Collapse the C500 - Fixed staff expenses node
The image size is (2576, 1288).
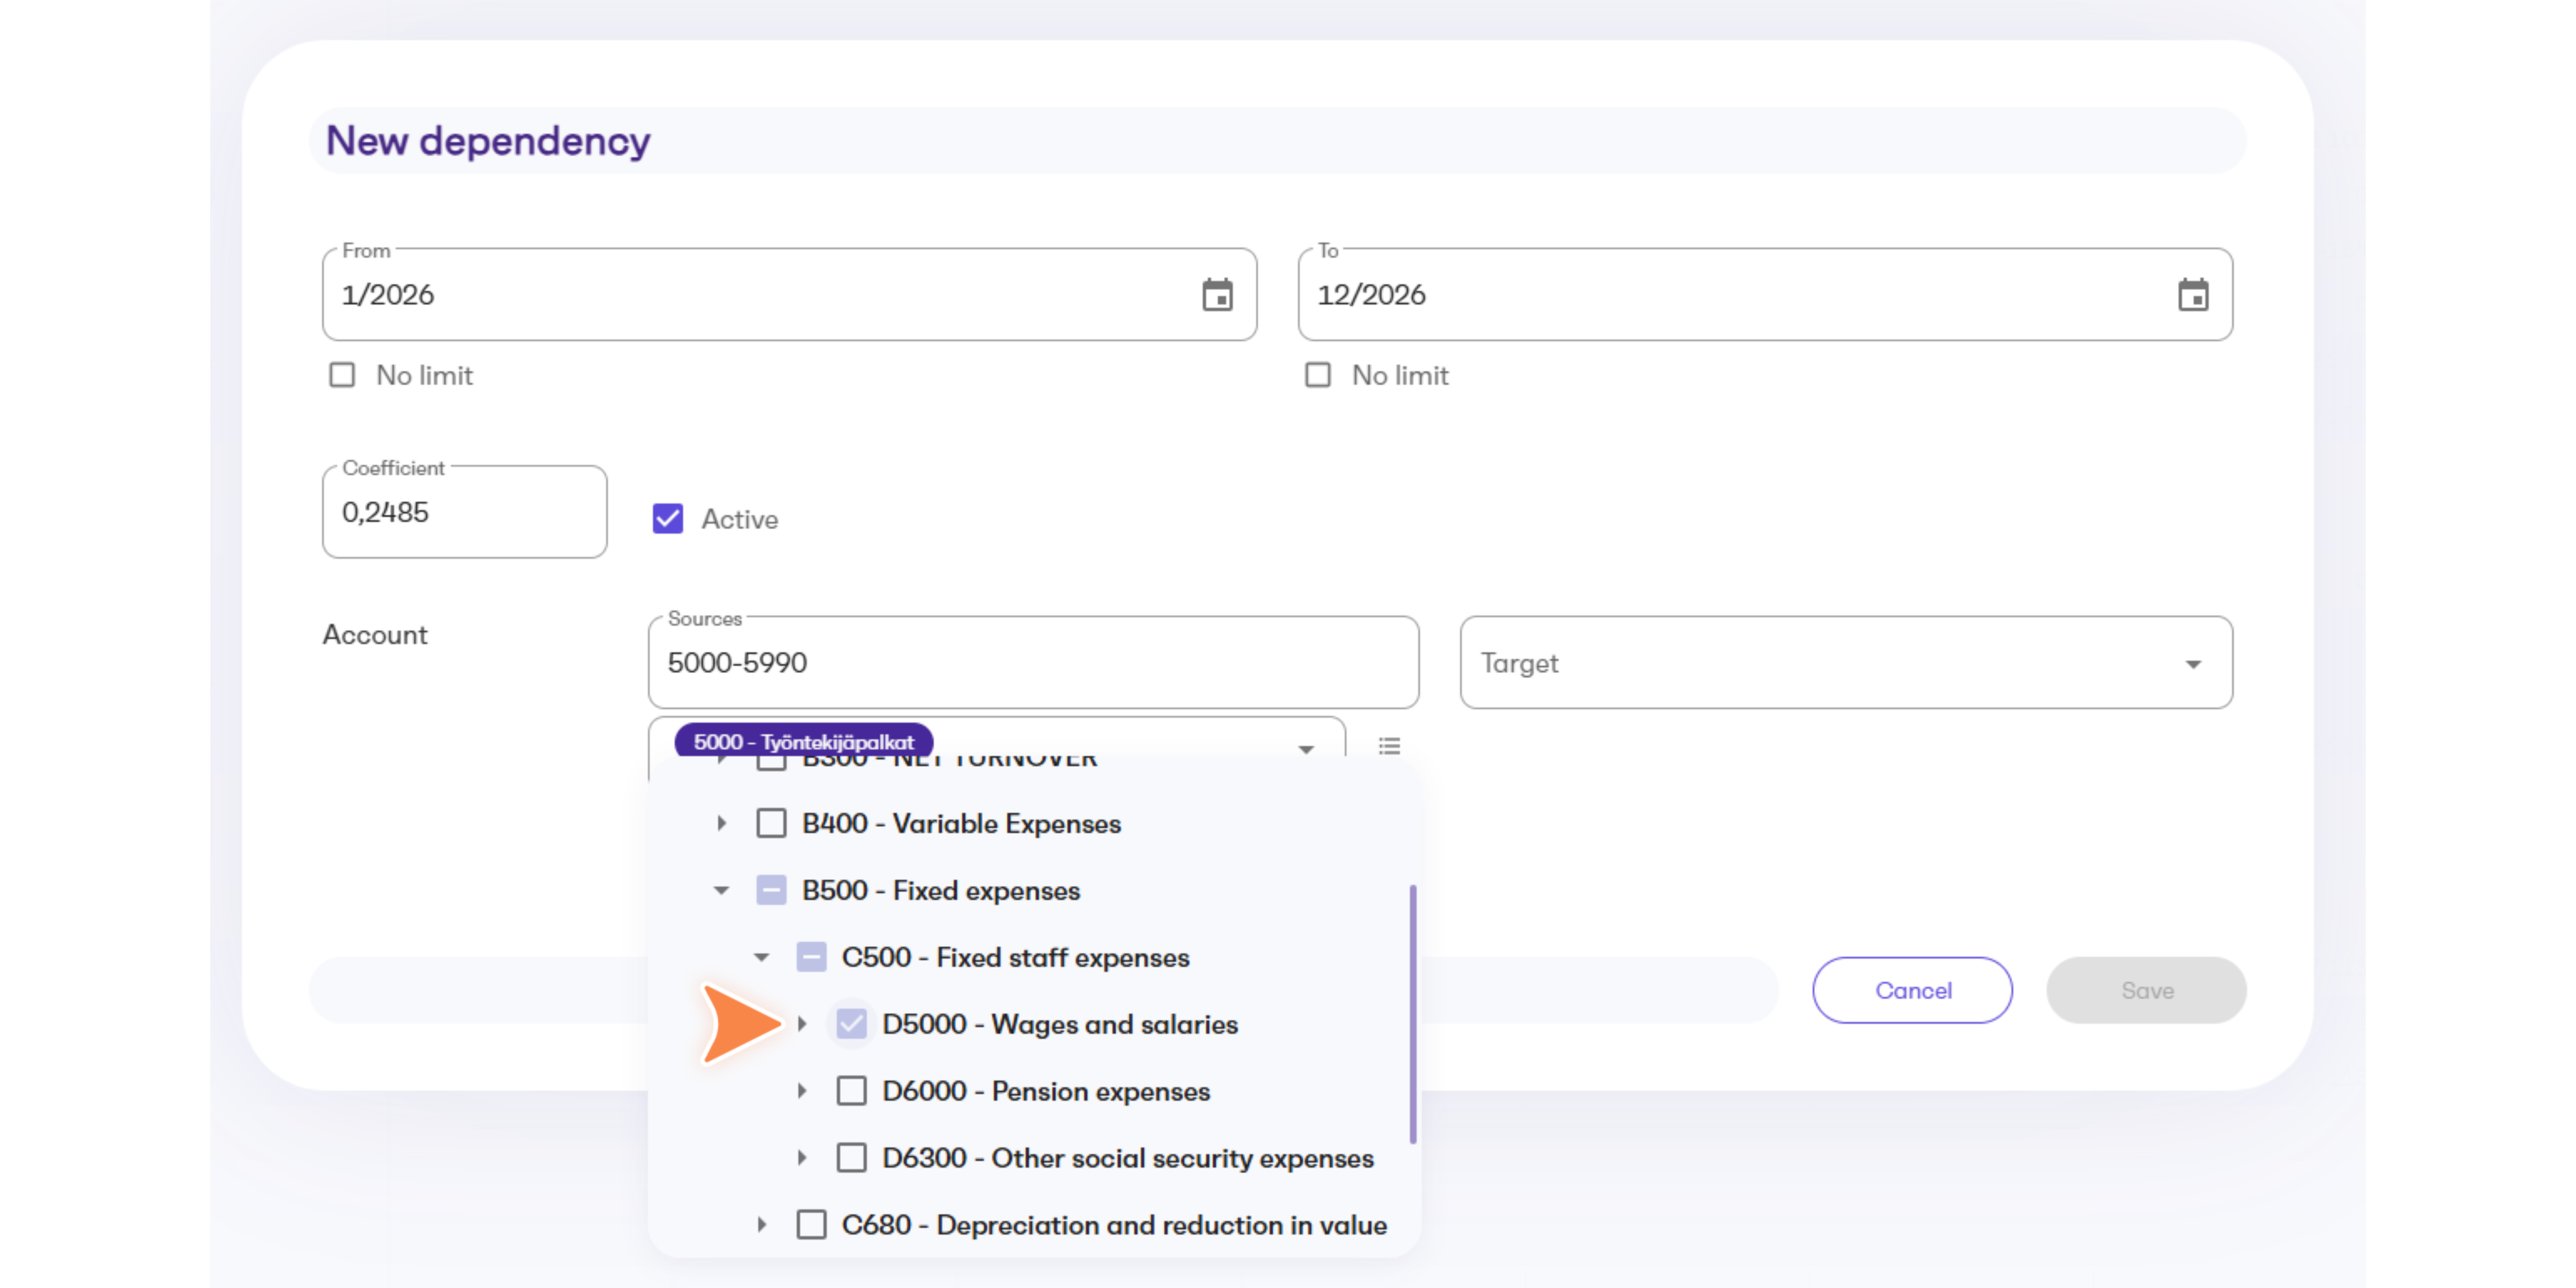761,957
